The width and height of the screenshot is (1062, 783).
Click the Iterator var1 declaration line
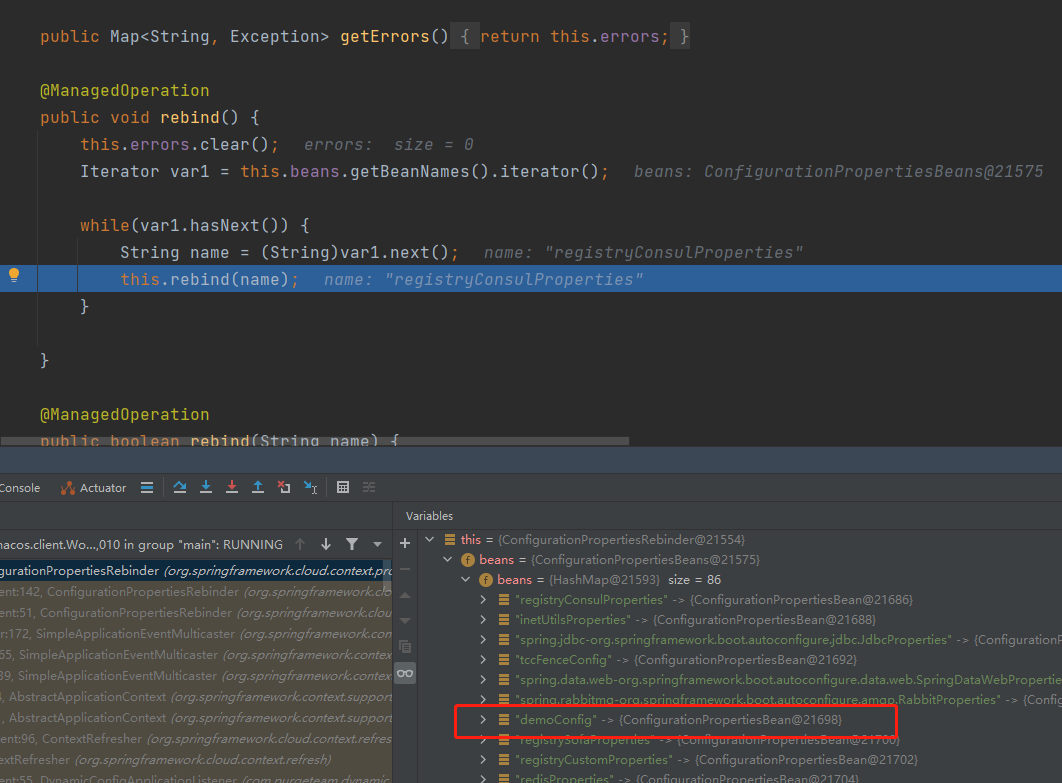344,172
